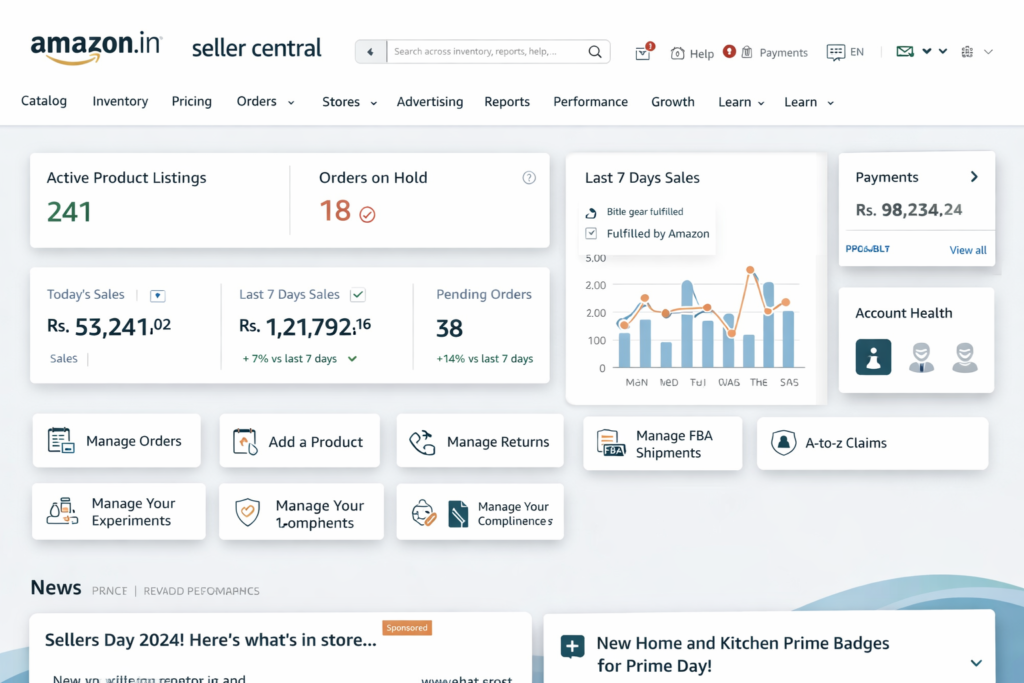Open the Pricing menu
The height and width of the screenshot is (683, 1024).
tap(191, 101)
